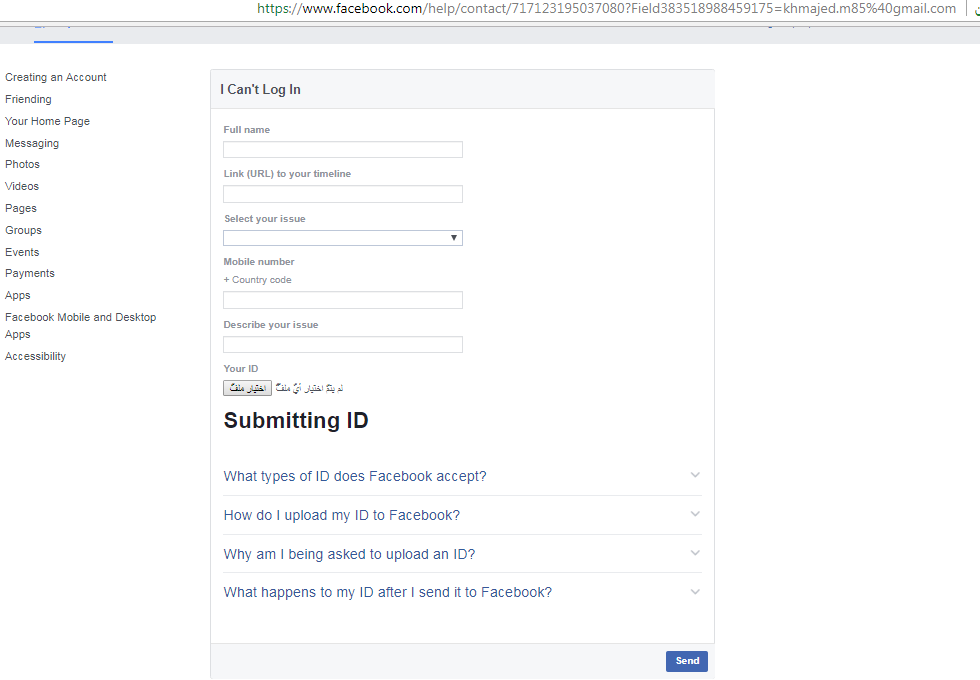Go to Your Home Page help
980x680 pixels.
pos(48,121)
